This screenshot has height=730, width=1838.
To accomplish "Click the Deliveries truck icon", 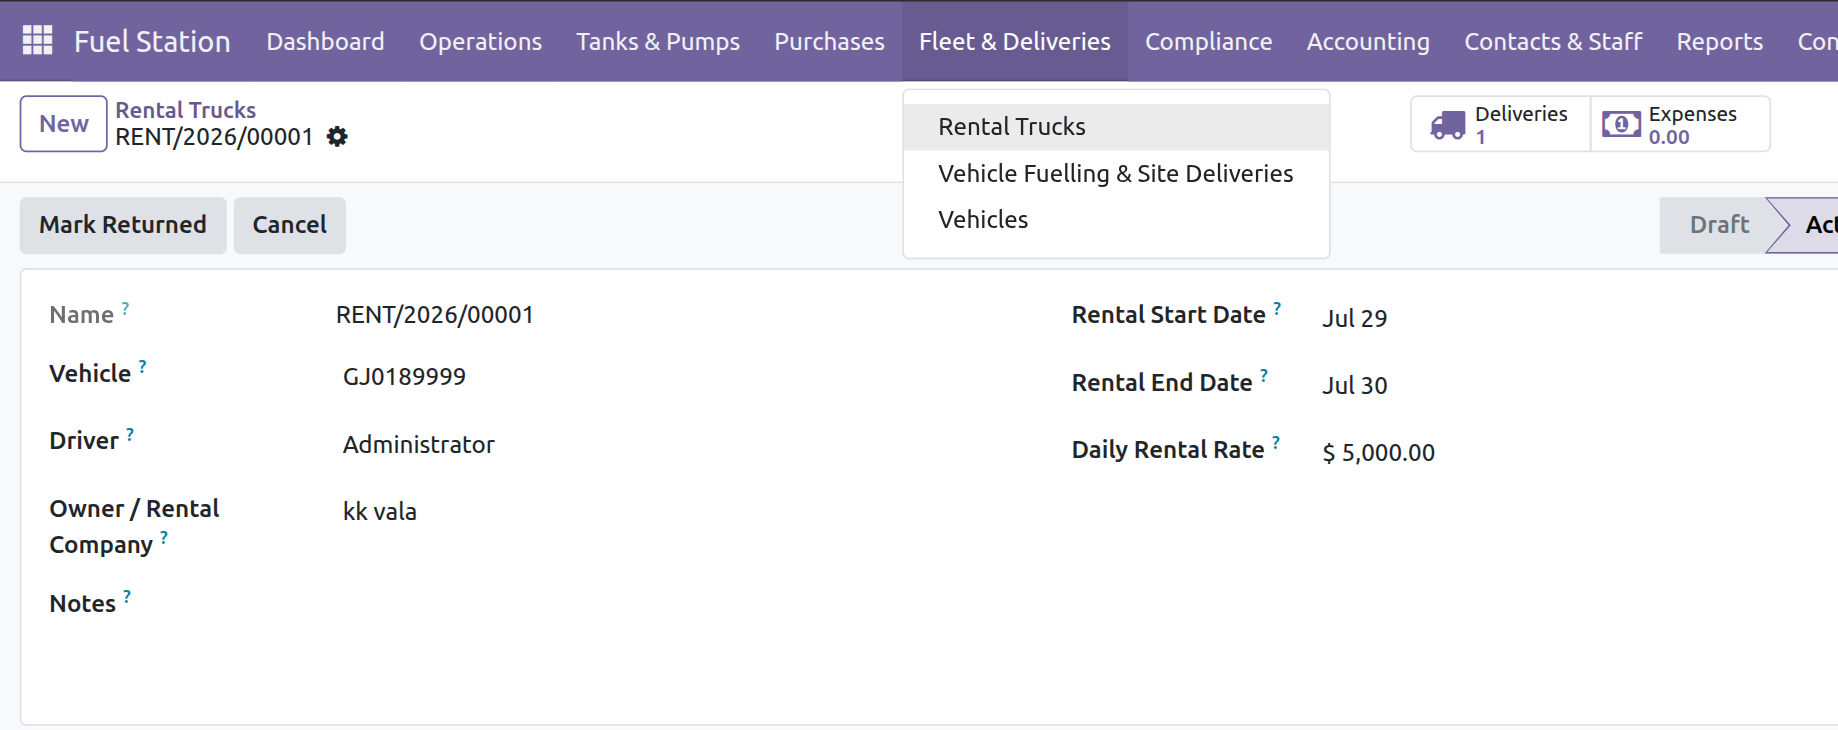I will coord(1447,125).
